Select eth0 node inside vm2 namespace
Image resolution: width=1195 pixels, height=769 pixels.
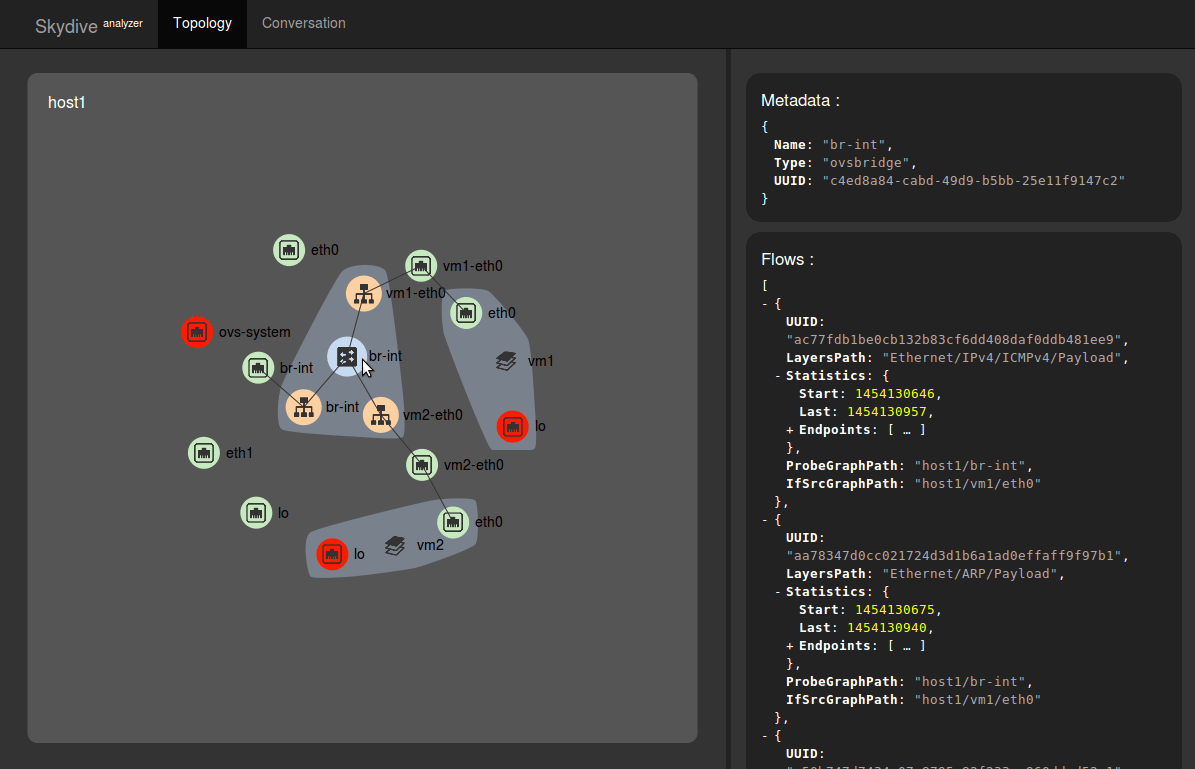(x=453, y=522)
